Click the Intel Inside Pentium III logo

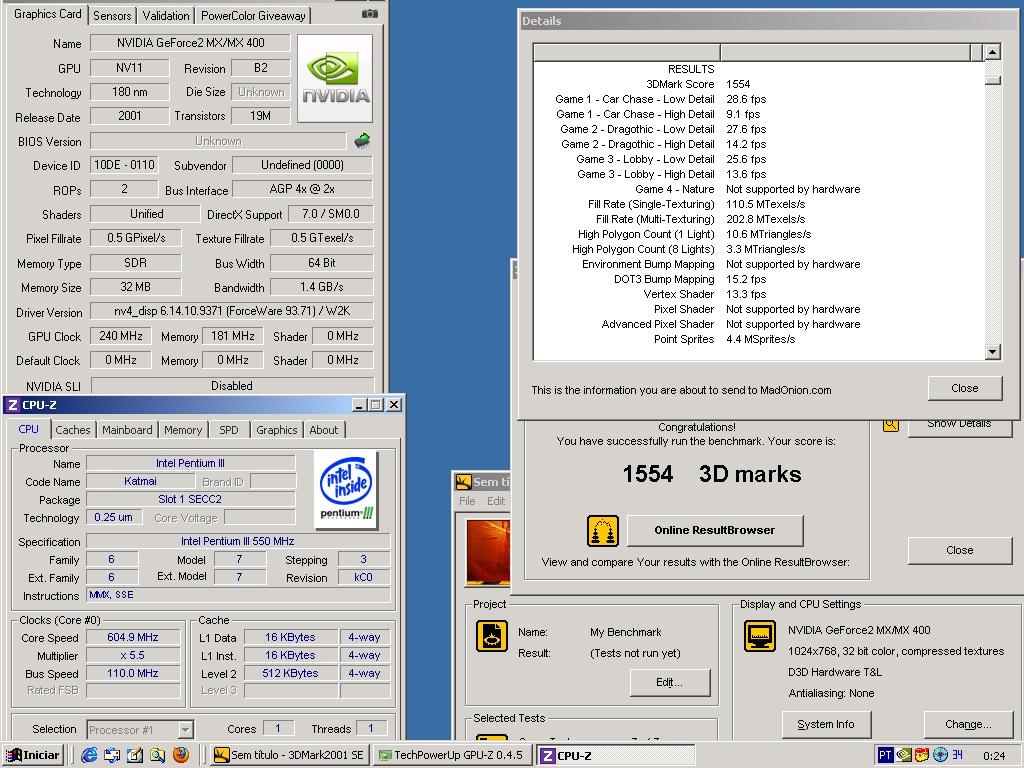coord(346,488)
